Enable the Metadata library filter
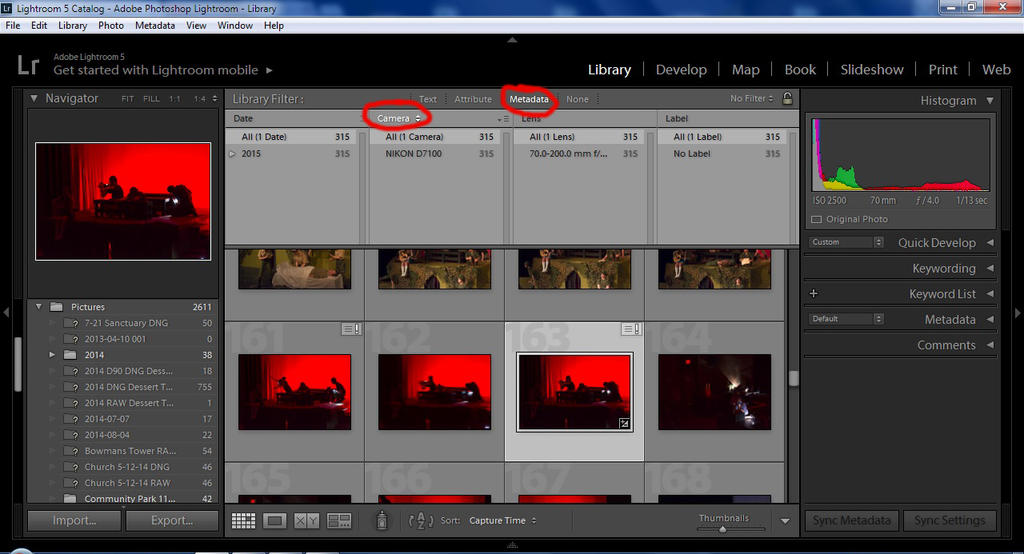Screen dimensions: 1024x554 click(528, 99)
